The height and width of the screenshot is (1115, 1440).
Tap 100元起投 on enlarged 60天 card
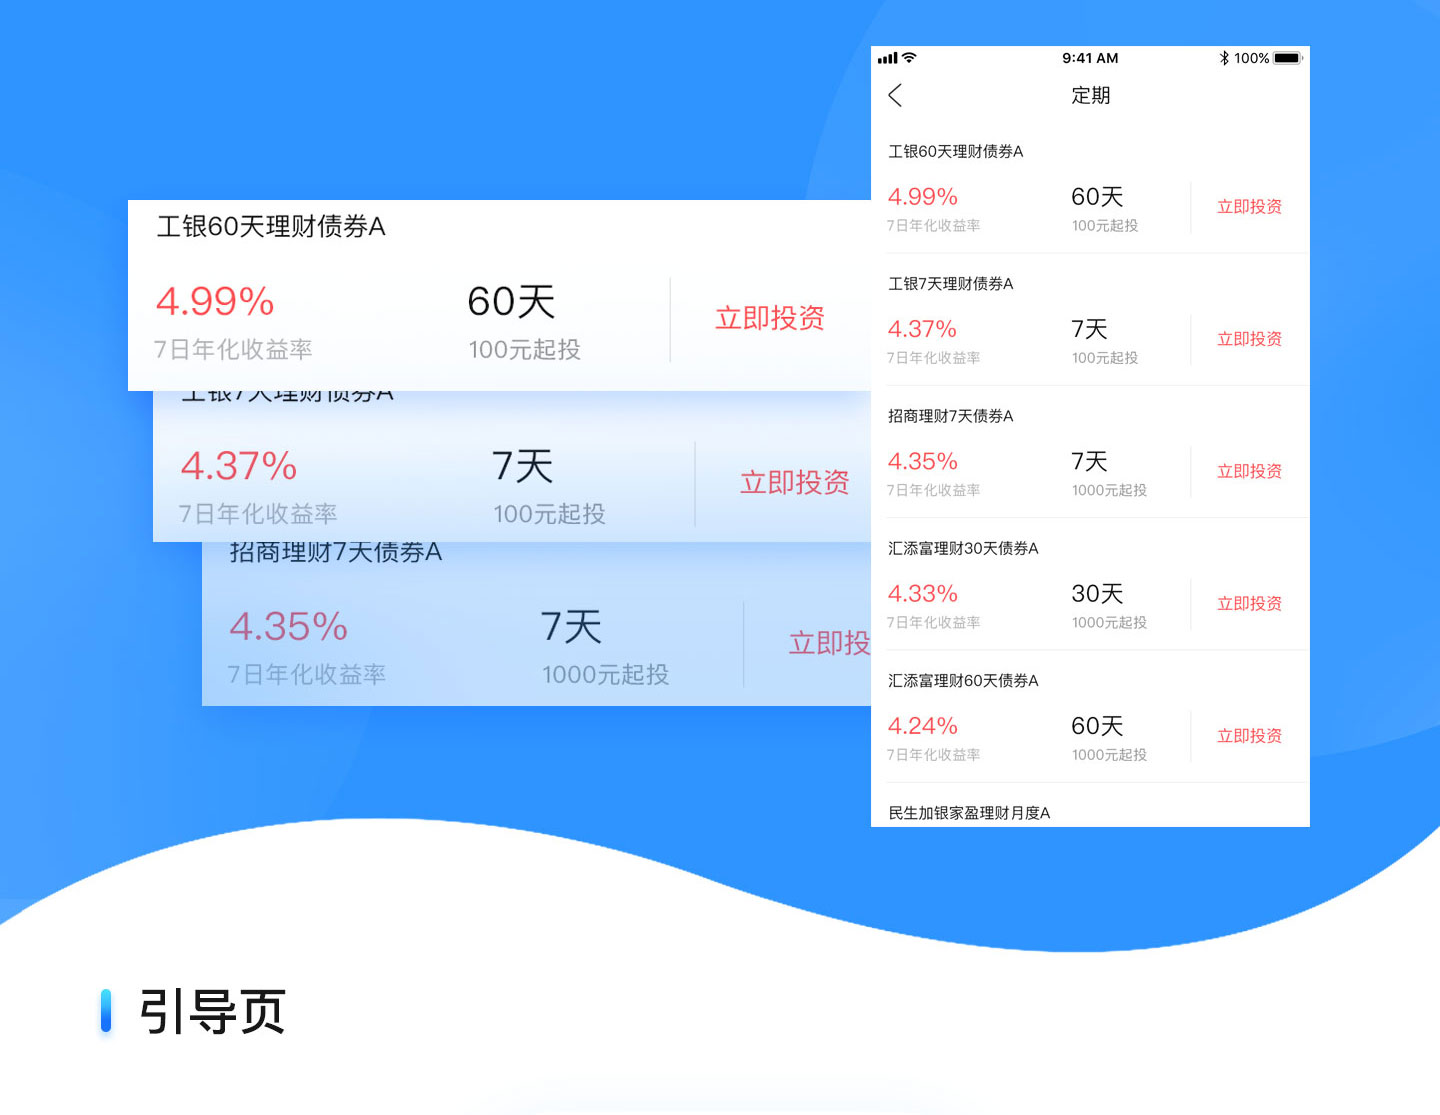(524, 349)
